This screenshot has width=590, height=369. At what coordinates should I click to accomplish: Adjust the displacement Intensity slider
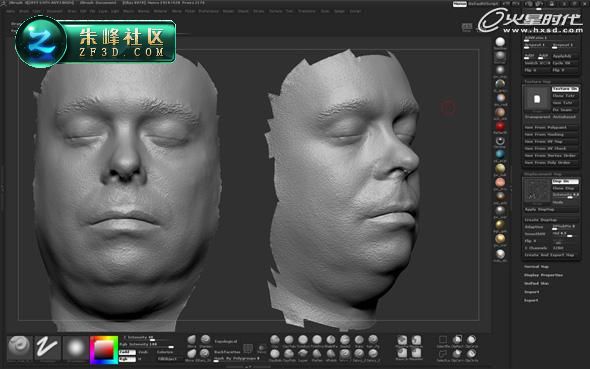tap(565, 195)
